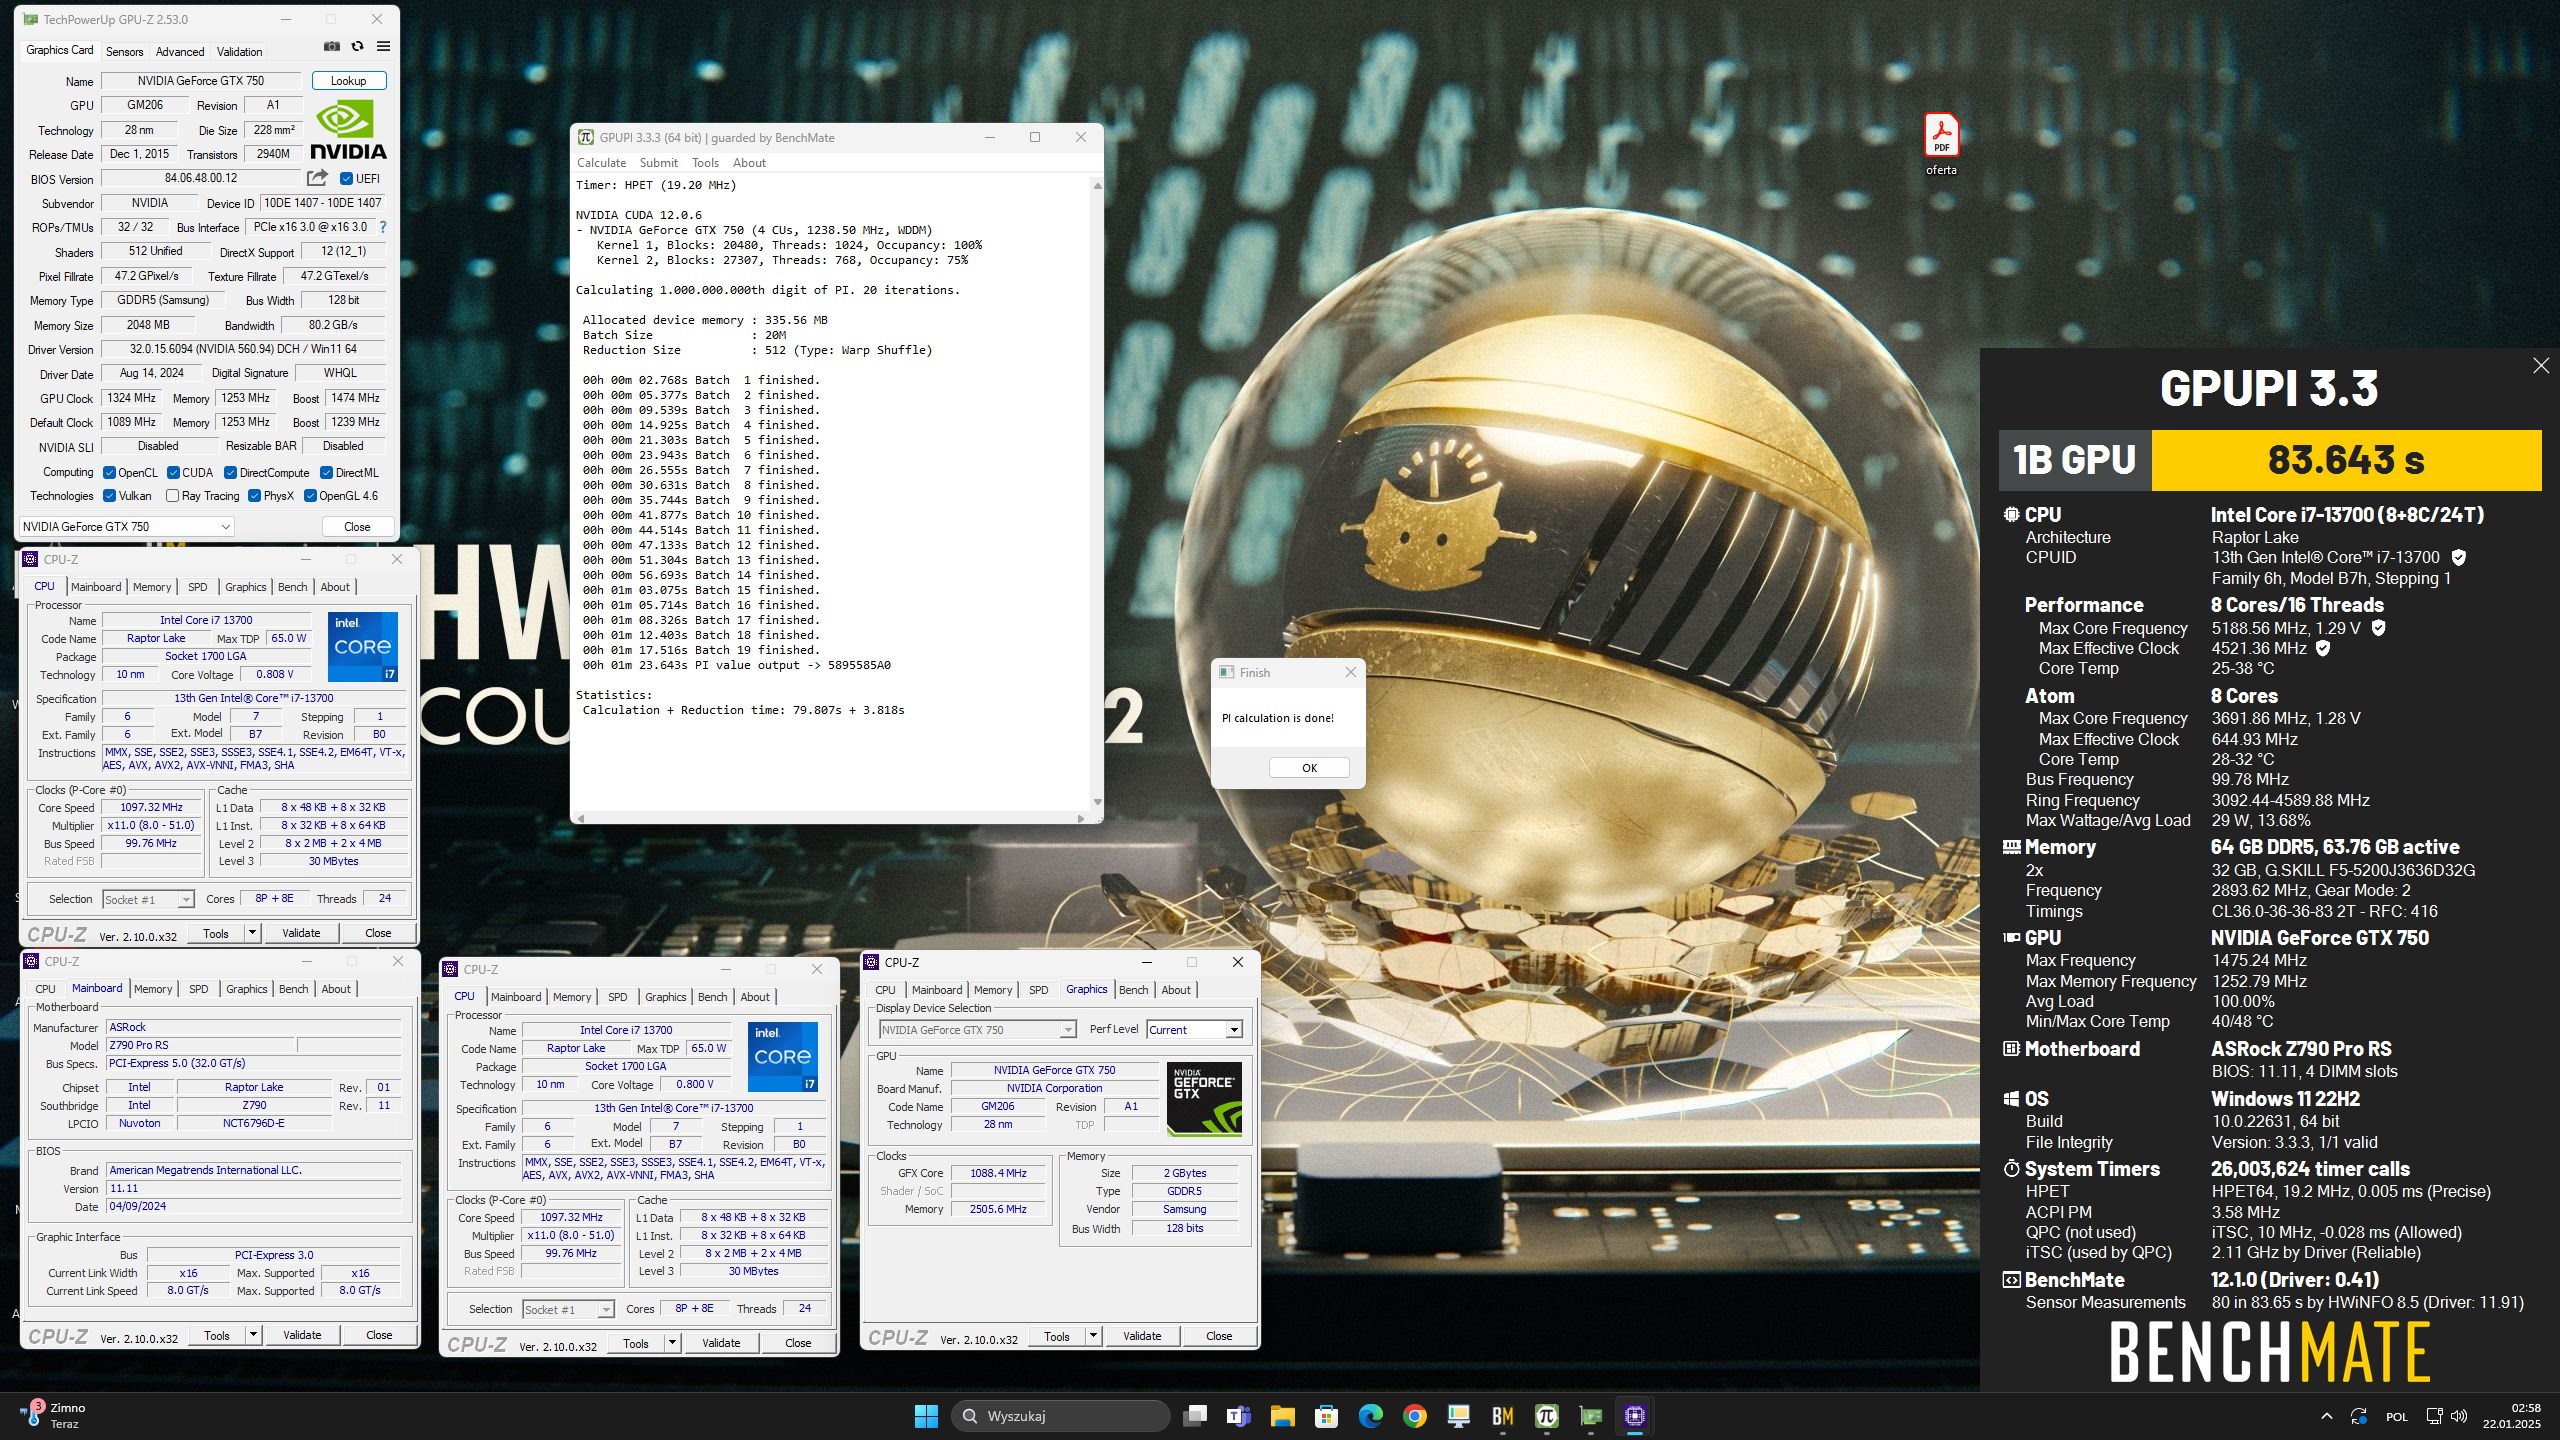This screenshot has width=2560, height=1440.
Task: Click the GeForce GTX logo in CPU-Z Graphics
Action: click(x=1205, y=1099)
